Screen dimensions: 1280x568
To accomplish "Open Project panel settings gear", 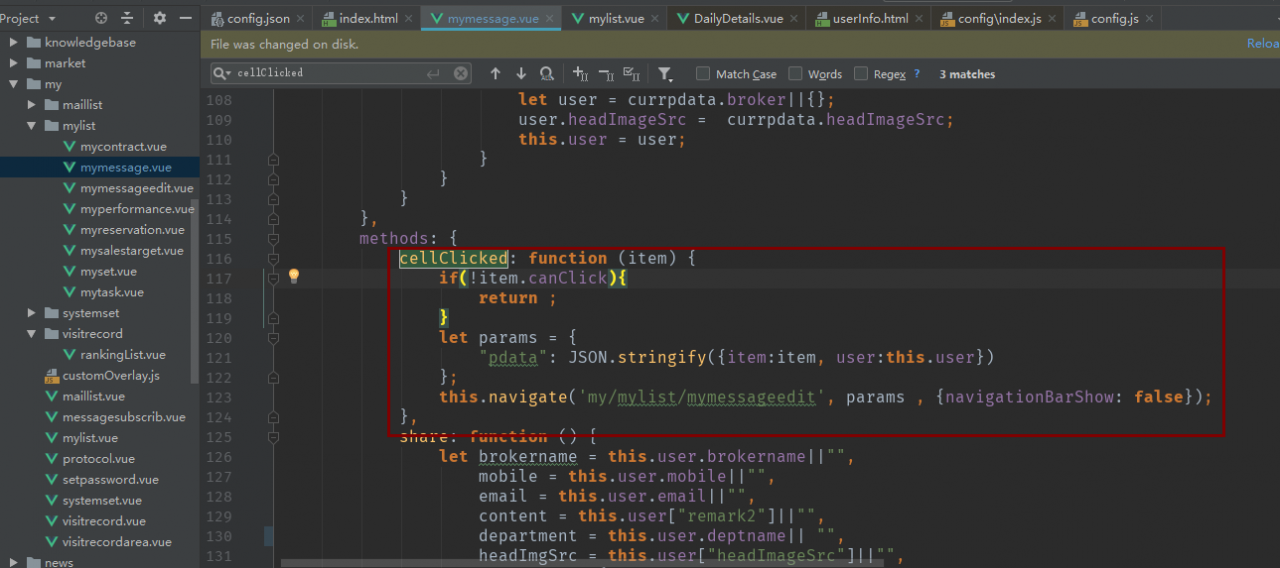I will [160, 18].
